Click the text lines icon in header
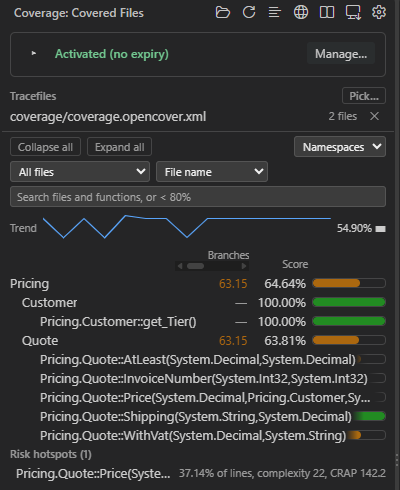 pos(275,13)
